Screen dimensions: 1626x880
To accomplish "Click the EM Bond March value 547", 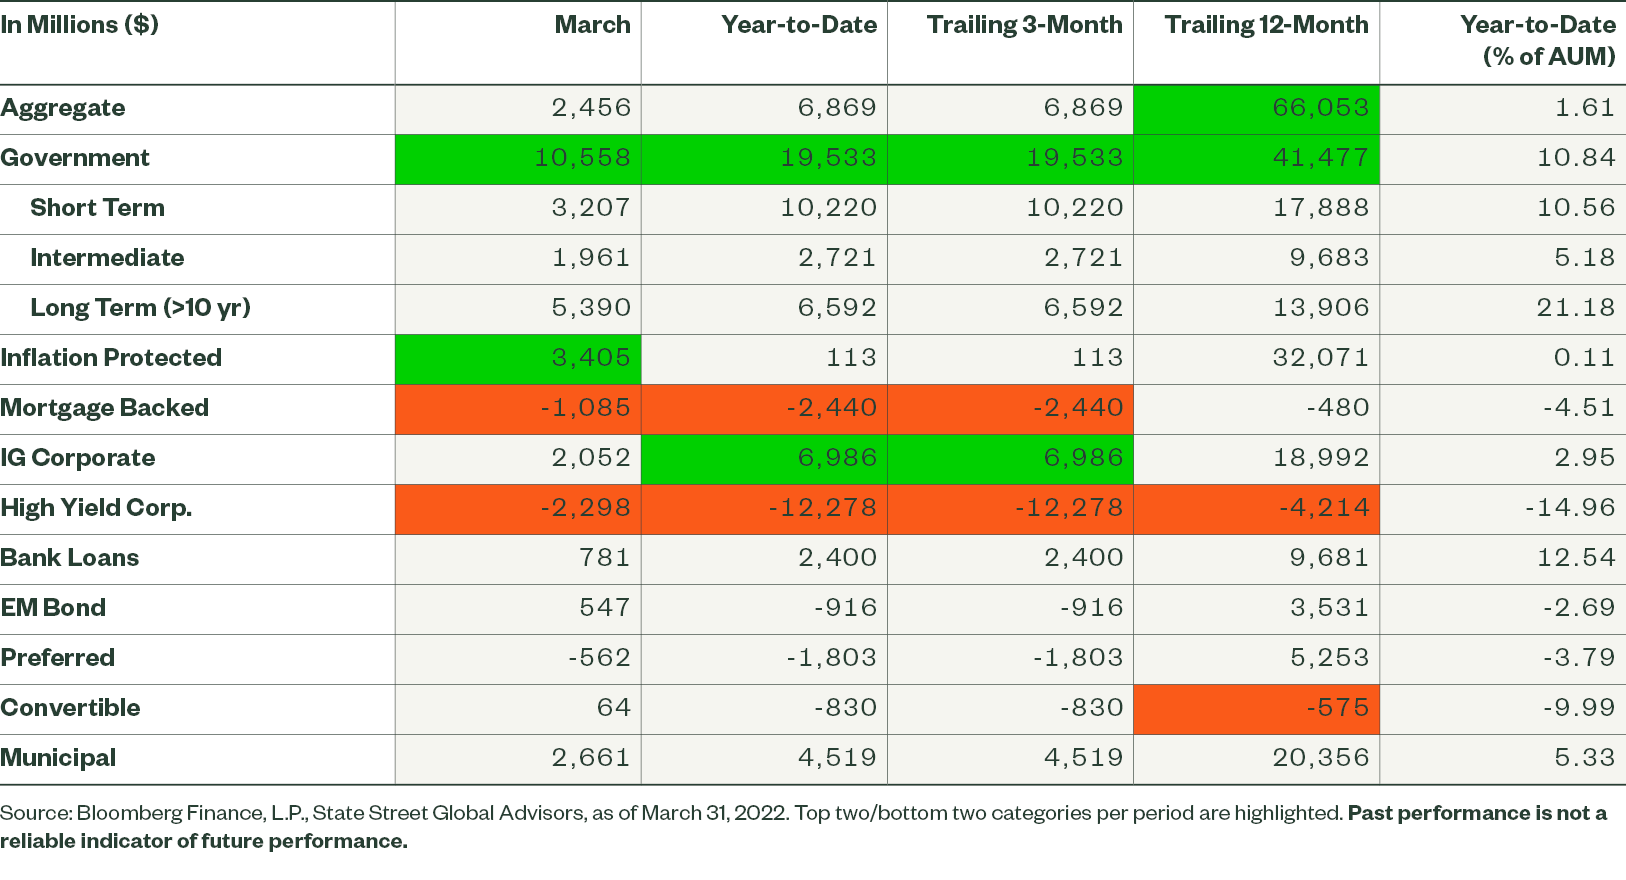I will [604, 608].
